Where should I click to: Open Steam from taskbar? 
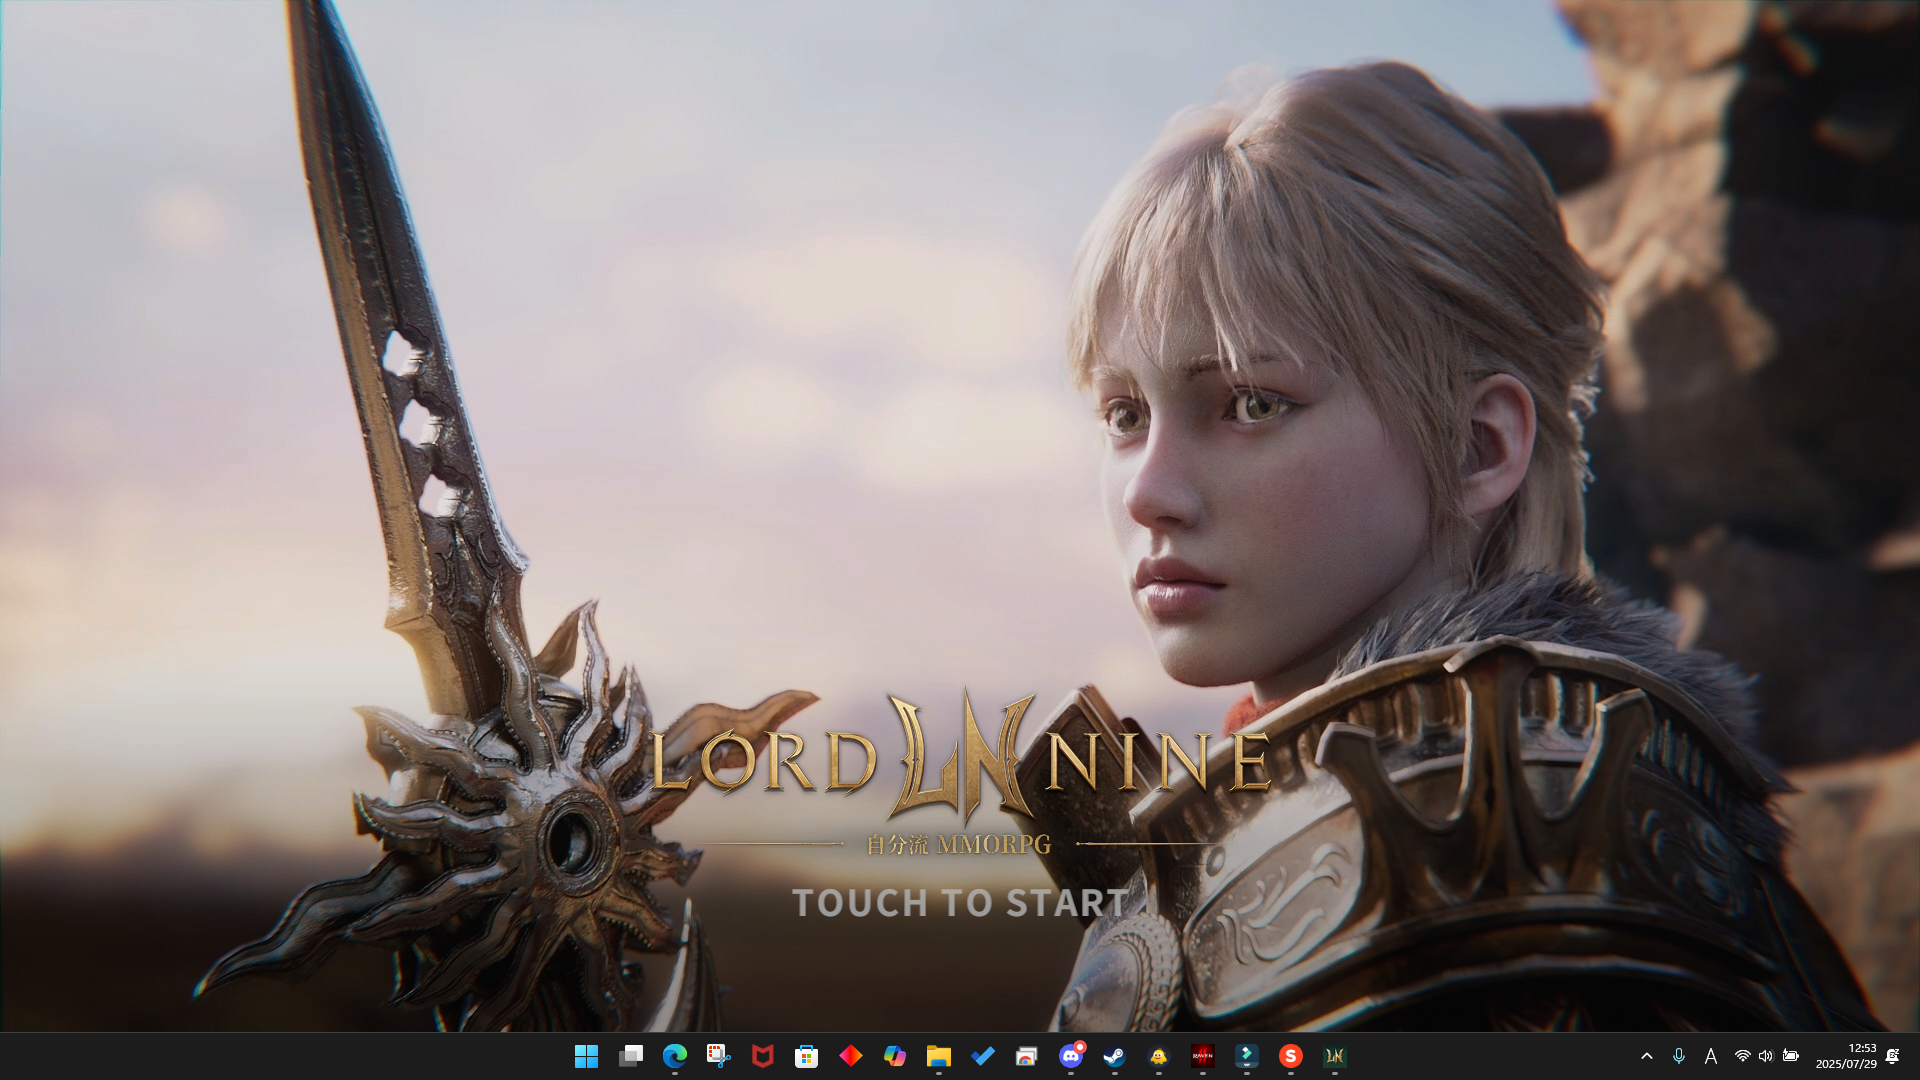[1114, 1056]
